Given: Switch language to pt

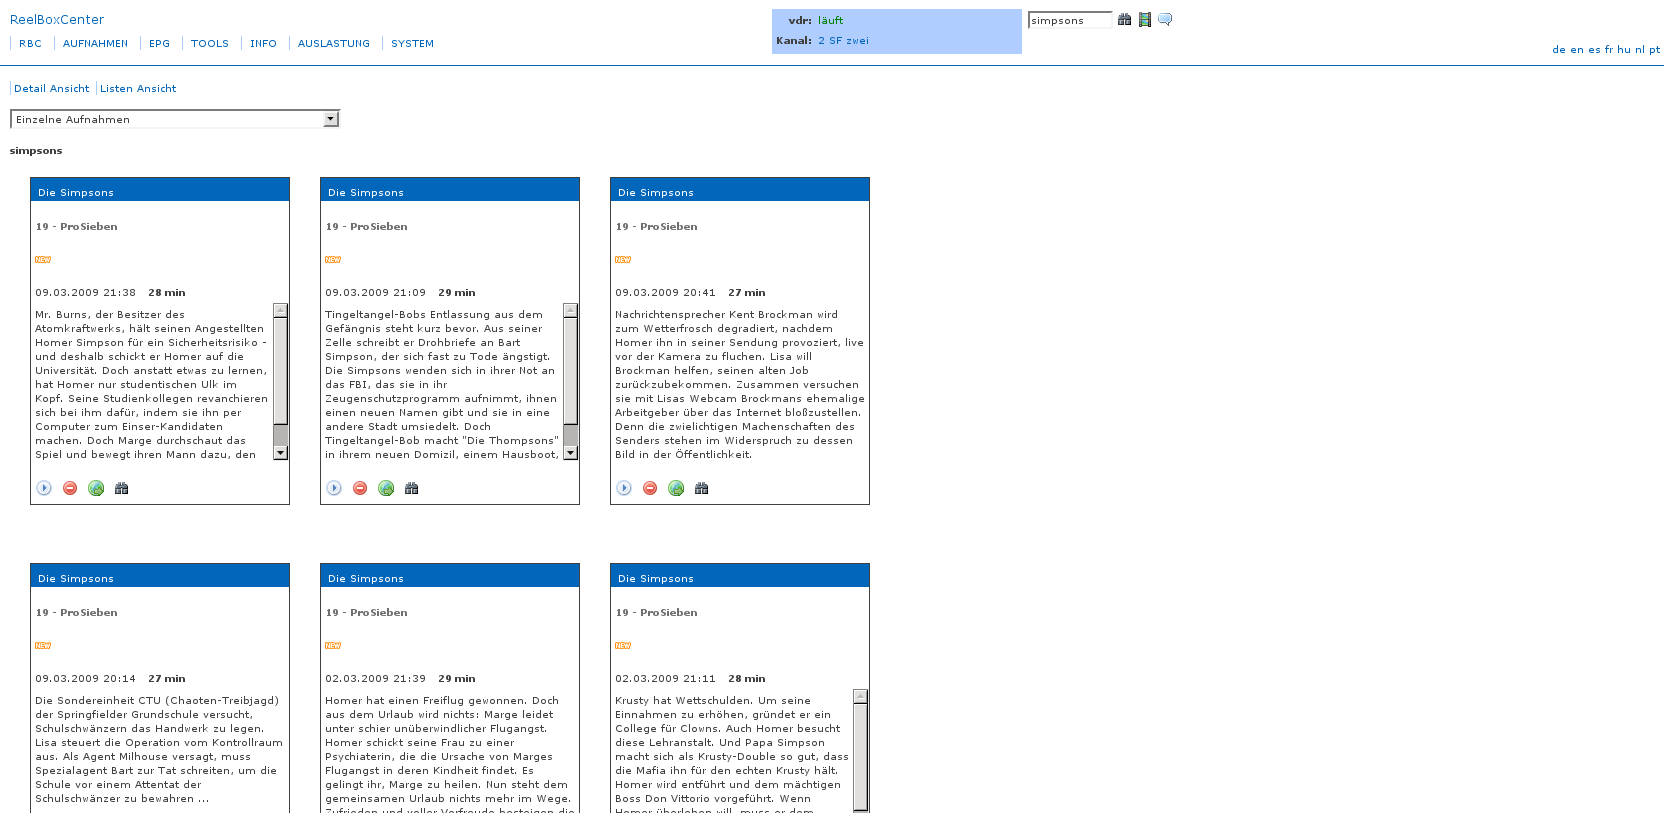Looking at the screenshot, I should 1655,49.
